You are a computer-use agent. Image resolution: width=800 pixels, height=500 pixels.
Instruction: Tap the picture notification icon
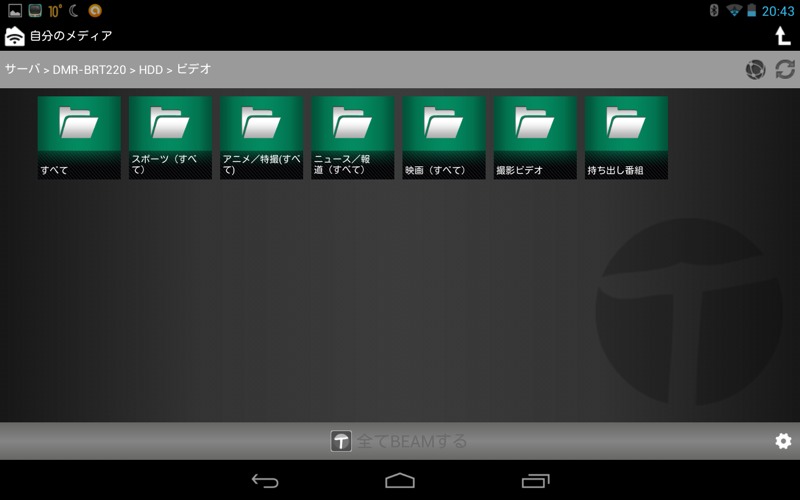coord(15,10)
